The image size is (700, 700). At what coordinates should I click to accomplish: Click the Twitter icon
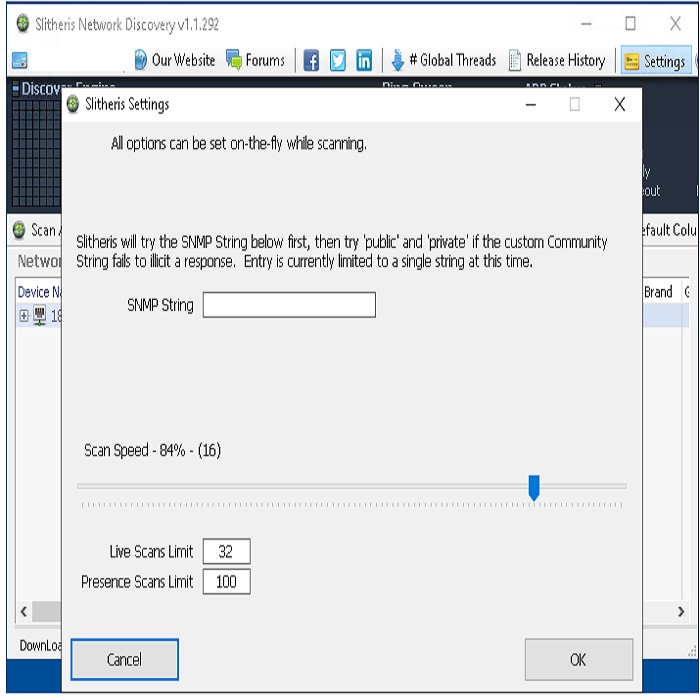[x=338, y=60]
